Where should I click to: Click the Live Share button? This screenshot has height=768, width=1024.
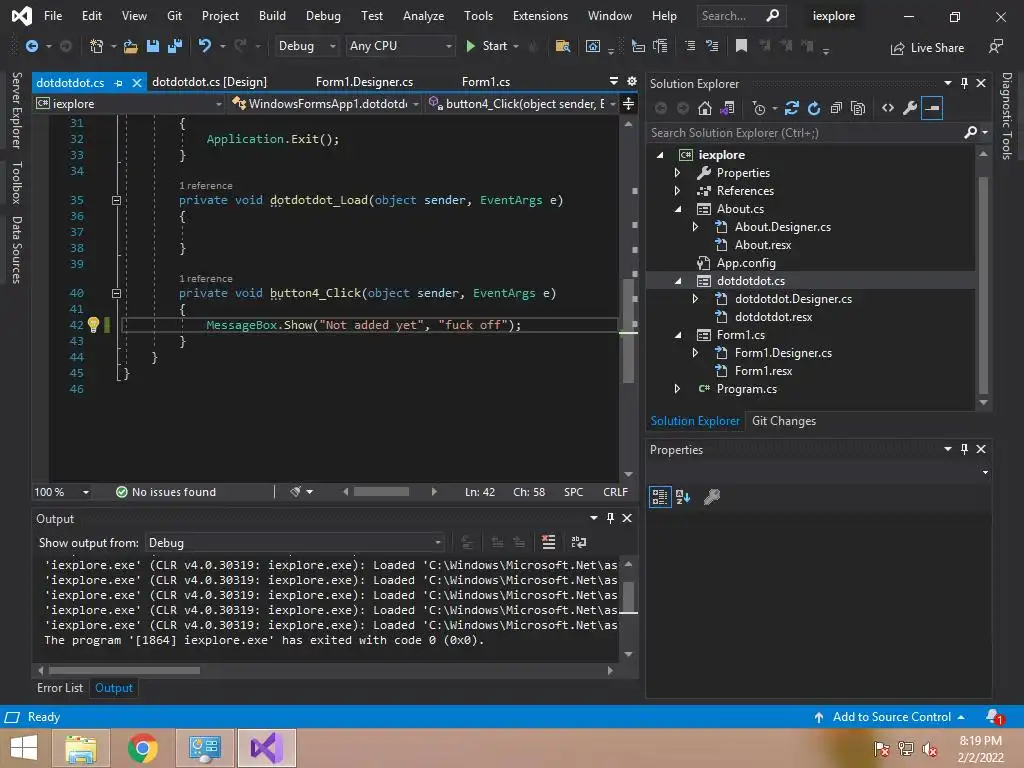927,47
